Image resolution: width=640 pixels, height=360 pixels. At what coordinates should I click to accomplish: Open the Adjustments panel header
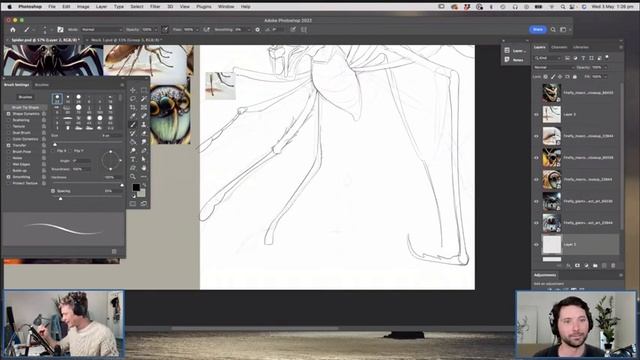tap(545, 275)
